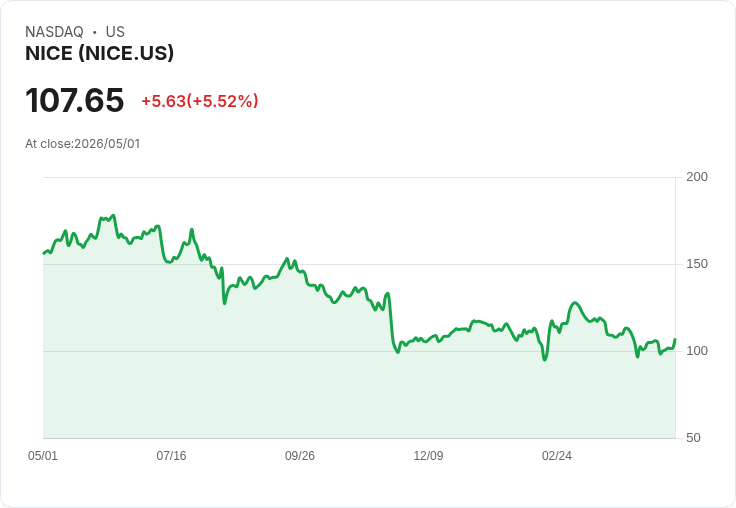Click the chart line's starting point at 05/01
Screen dimensions: 736x508
point(44,254)
